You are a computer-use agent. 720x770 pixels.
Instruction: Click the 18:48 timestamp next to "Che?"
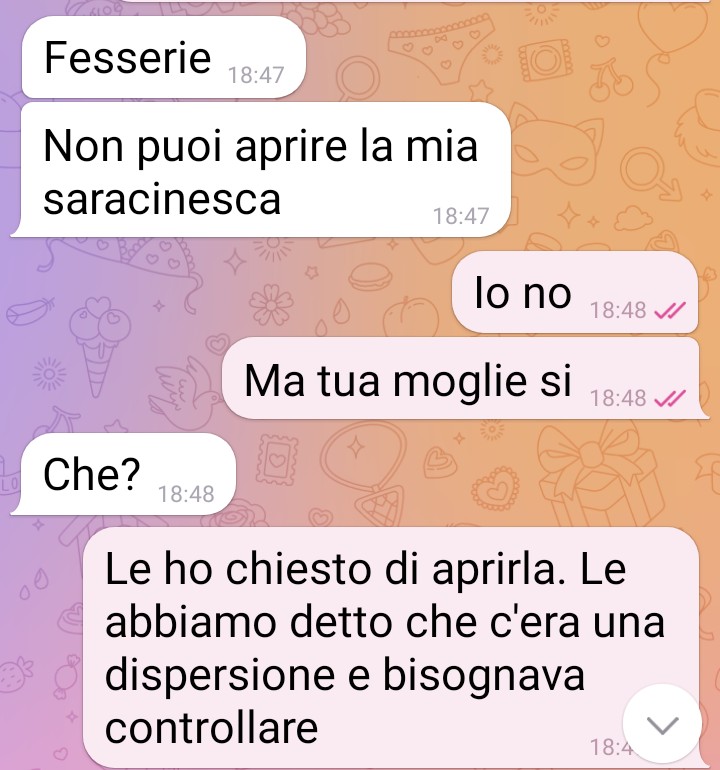pyautogui.click(x=186, y=494)
